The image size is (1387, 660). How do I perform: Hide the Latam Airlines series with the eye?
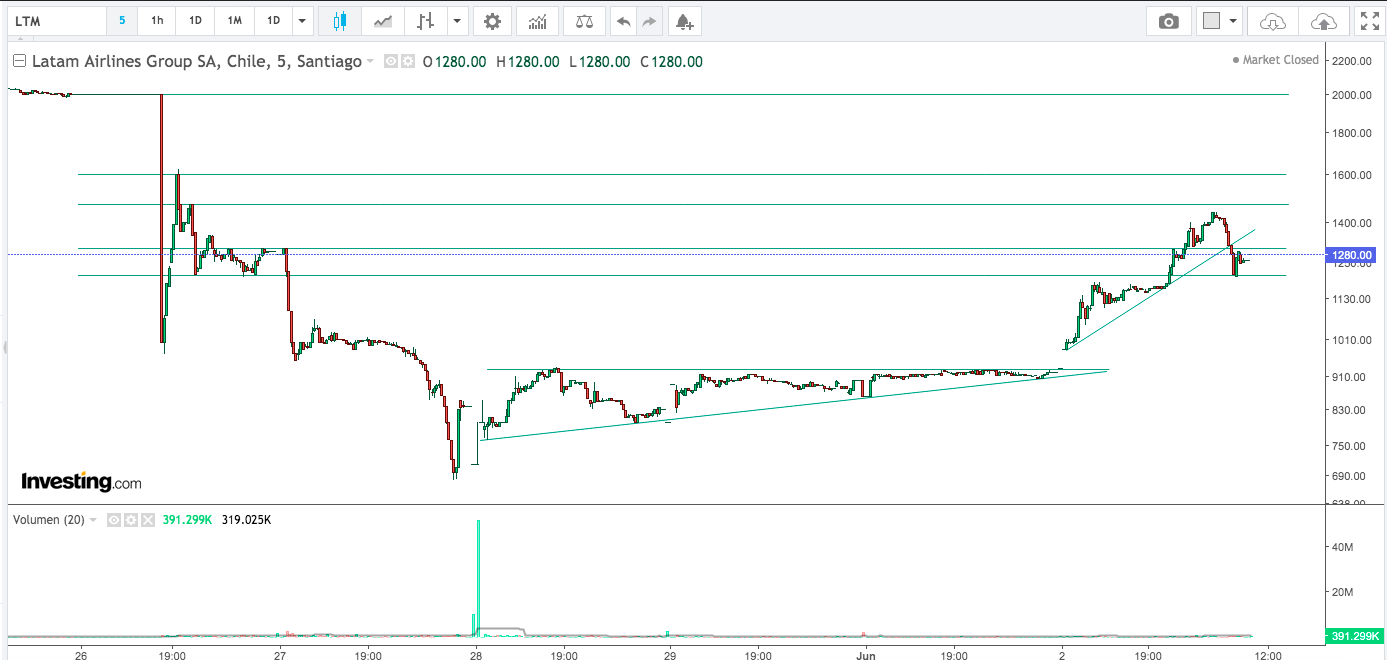pyautogui.click(x=391, y=61)
